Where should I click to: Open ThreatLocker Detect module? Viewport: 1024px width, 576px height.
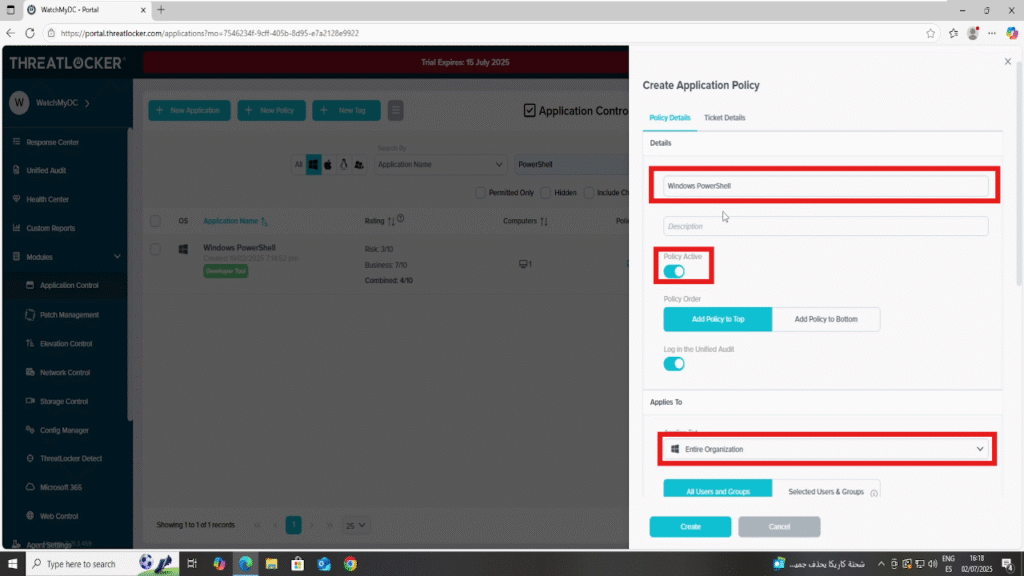pyautogui.click(x=71, y=458)
